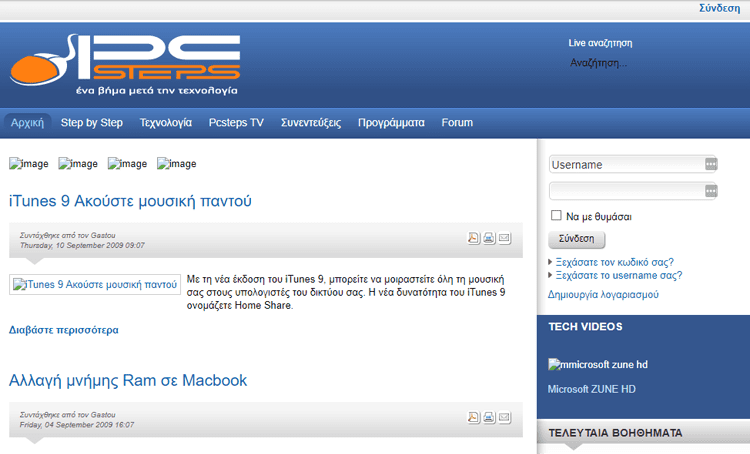Open Αλλαγή μνήμης Ram σε Macbook headline
The height and width of the screenshot is (454, 750).
click(128, 380)
